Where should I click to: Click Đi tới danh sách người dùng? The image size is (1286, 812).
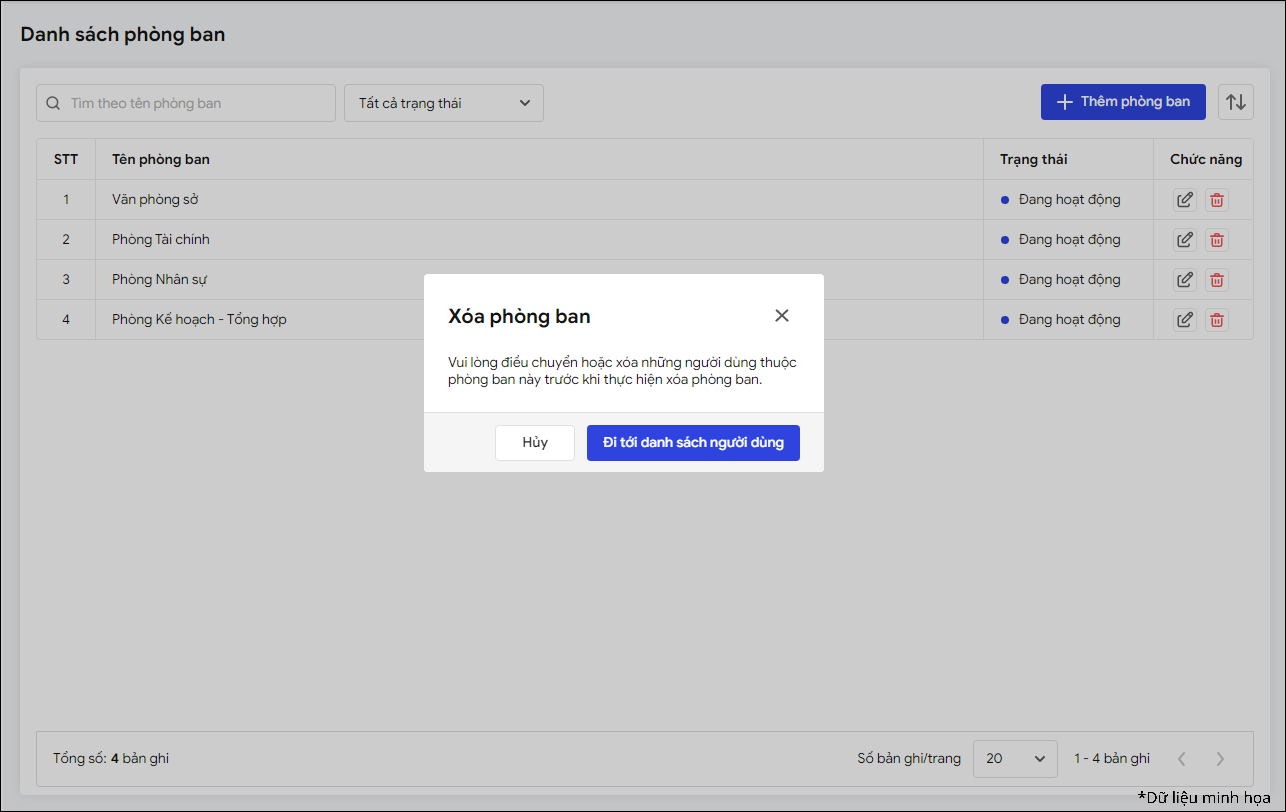coord(693,443)
